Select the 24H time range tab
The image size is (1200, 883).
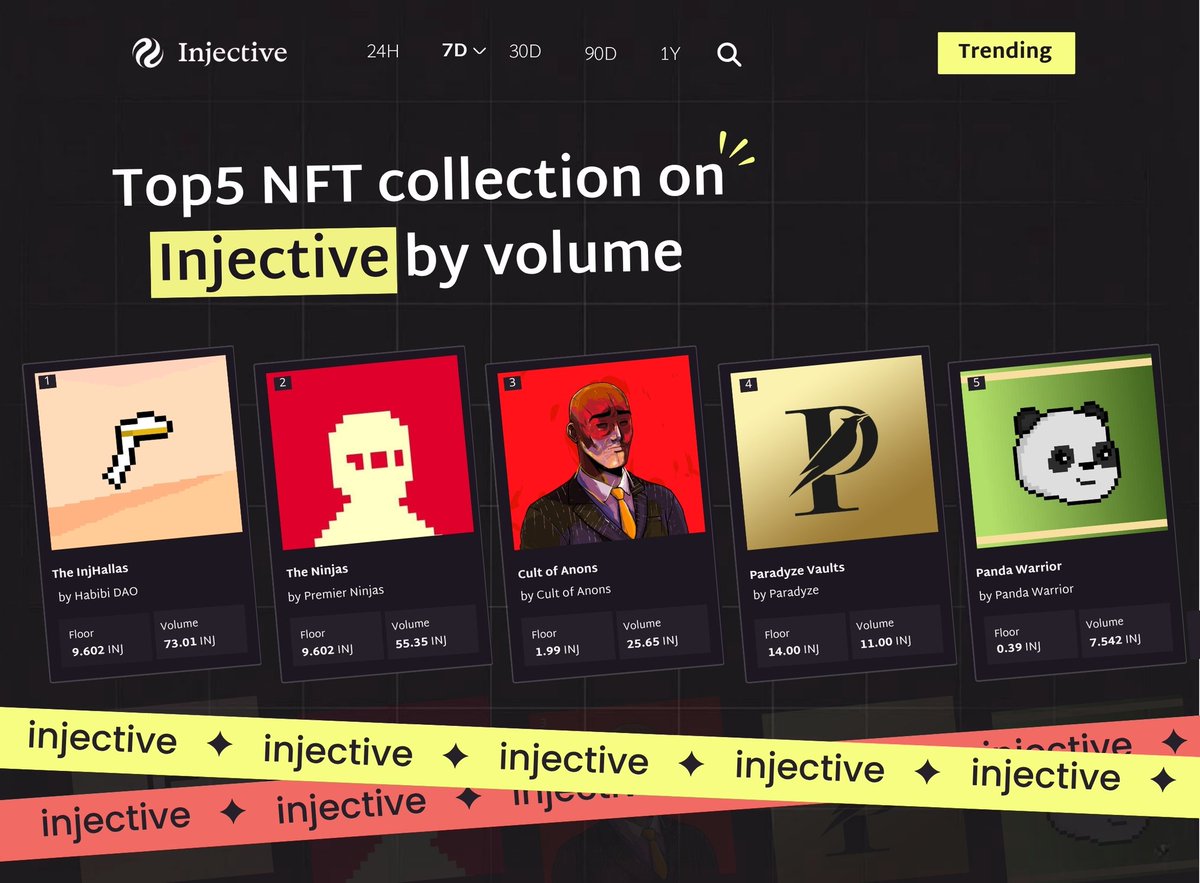pyautogui.click(x=383, y=51)
